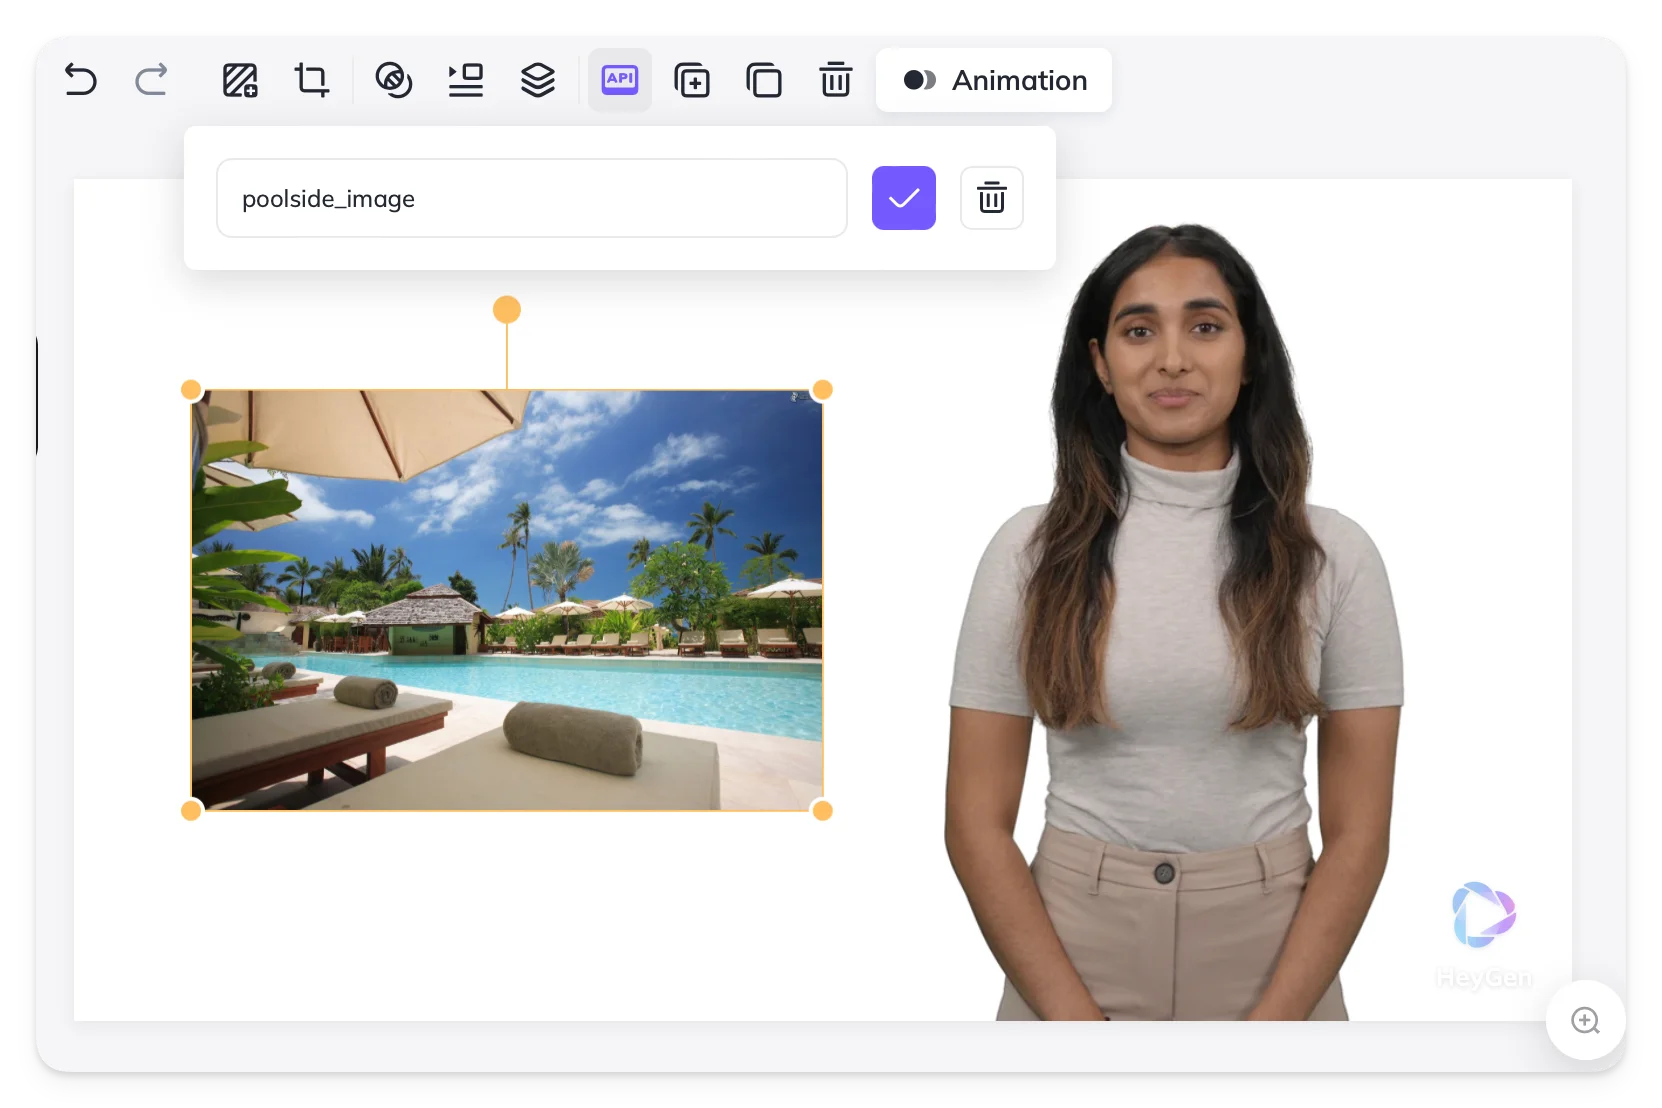This screenshot has height=1108, width=1662.
Task: Click the bottom-left resize handle of image
Action: (x=191, y=811)
